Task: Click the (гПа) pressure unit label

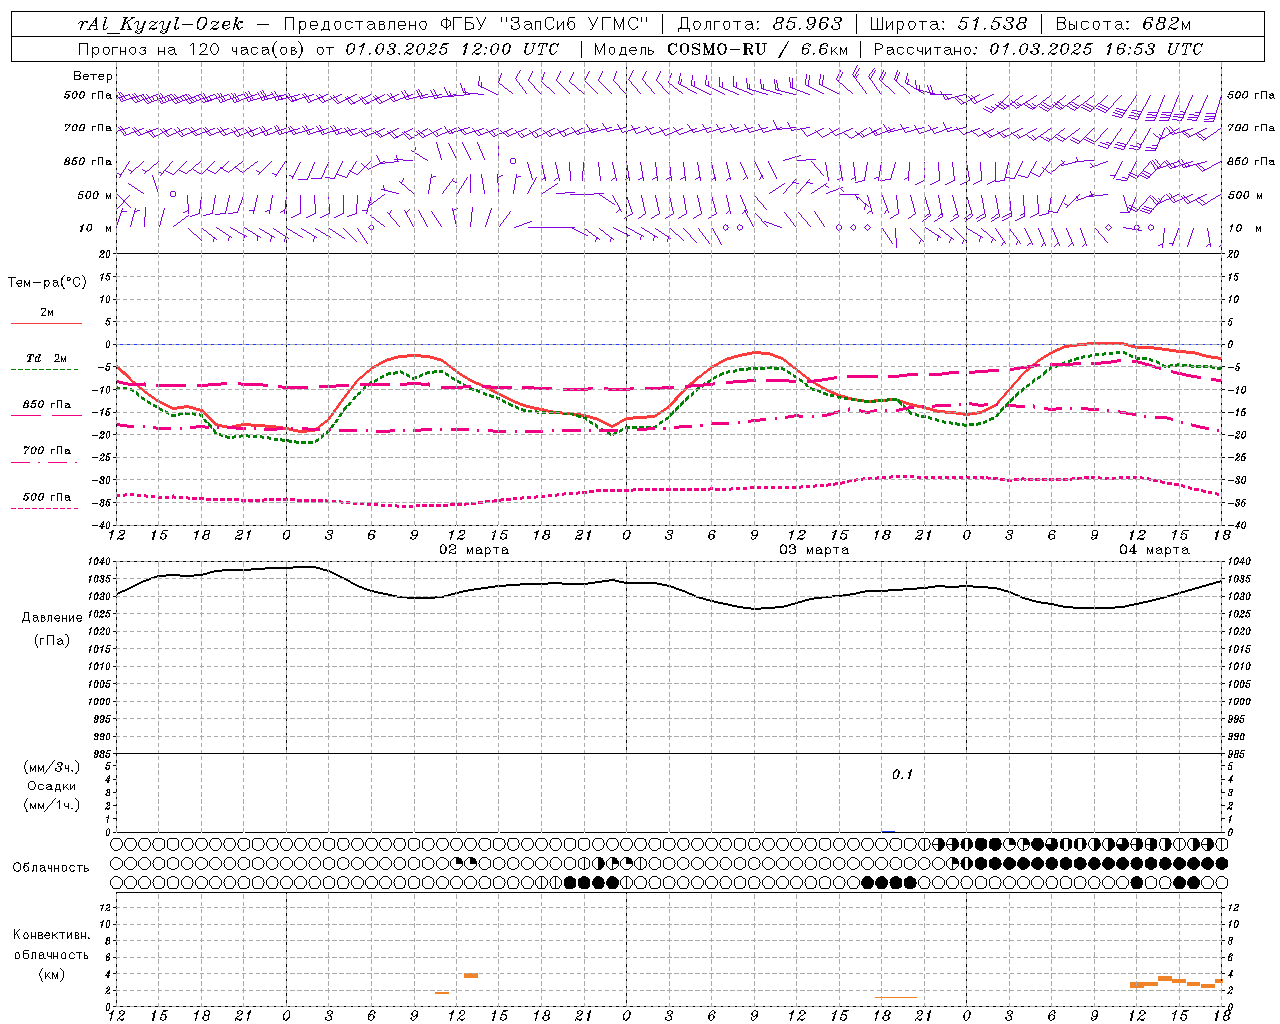Action: [x=52, y=640]
